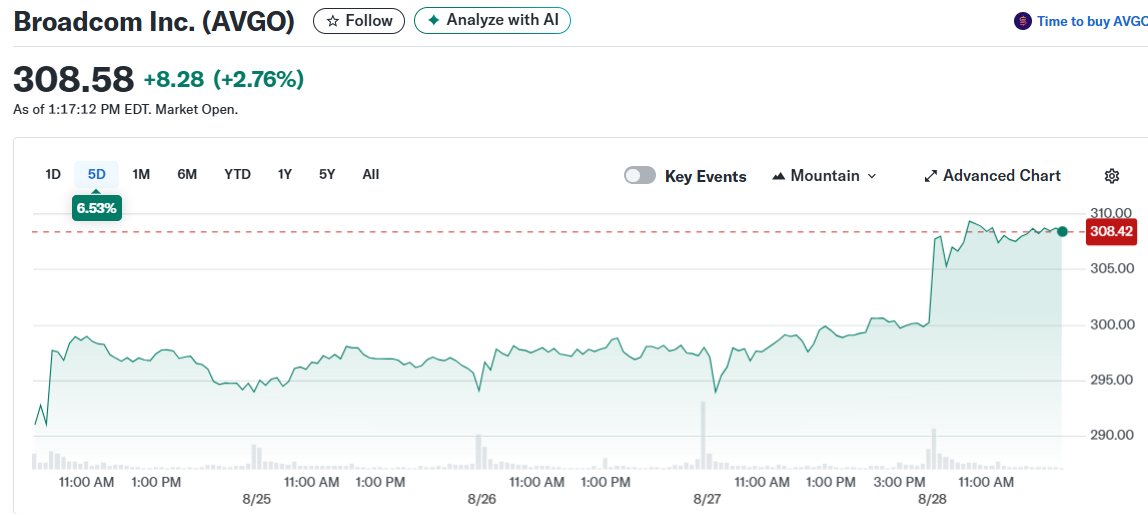Click the purple icon beside Time to buy AVGO

point(1022,21)
